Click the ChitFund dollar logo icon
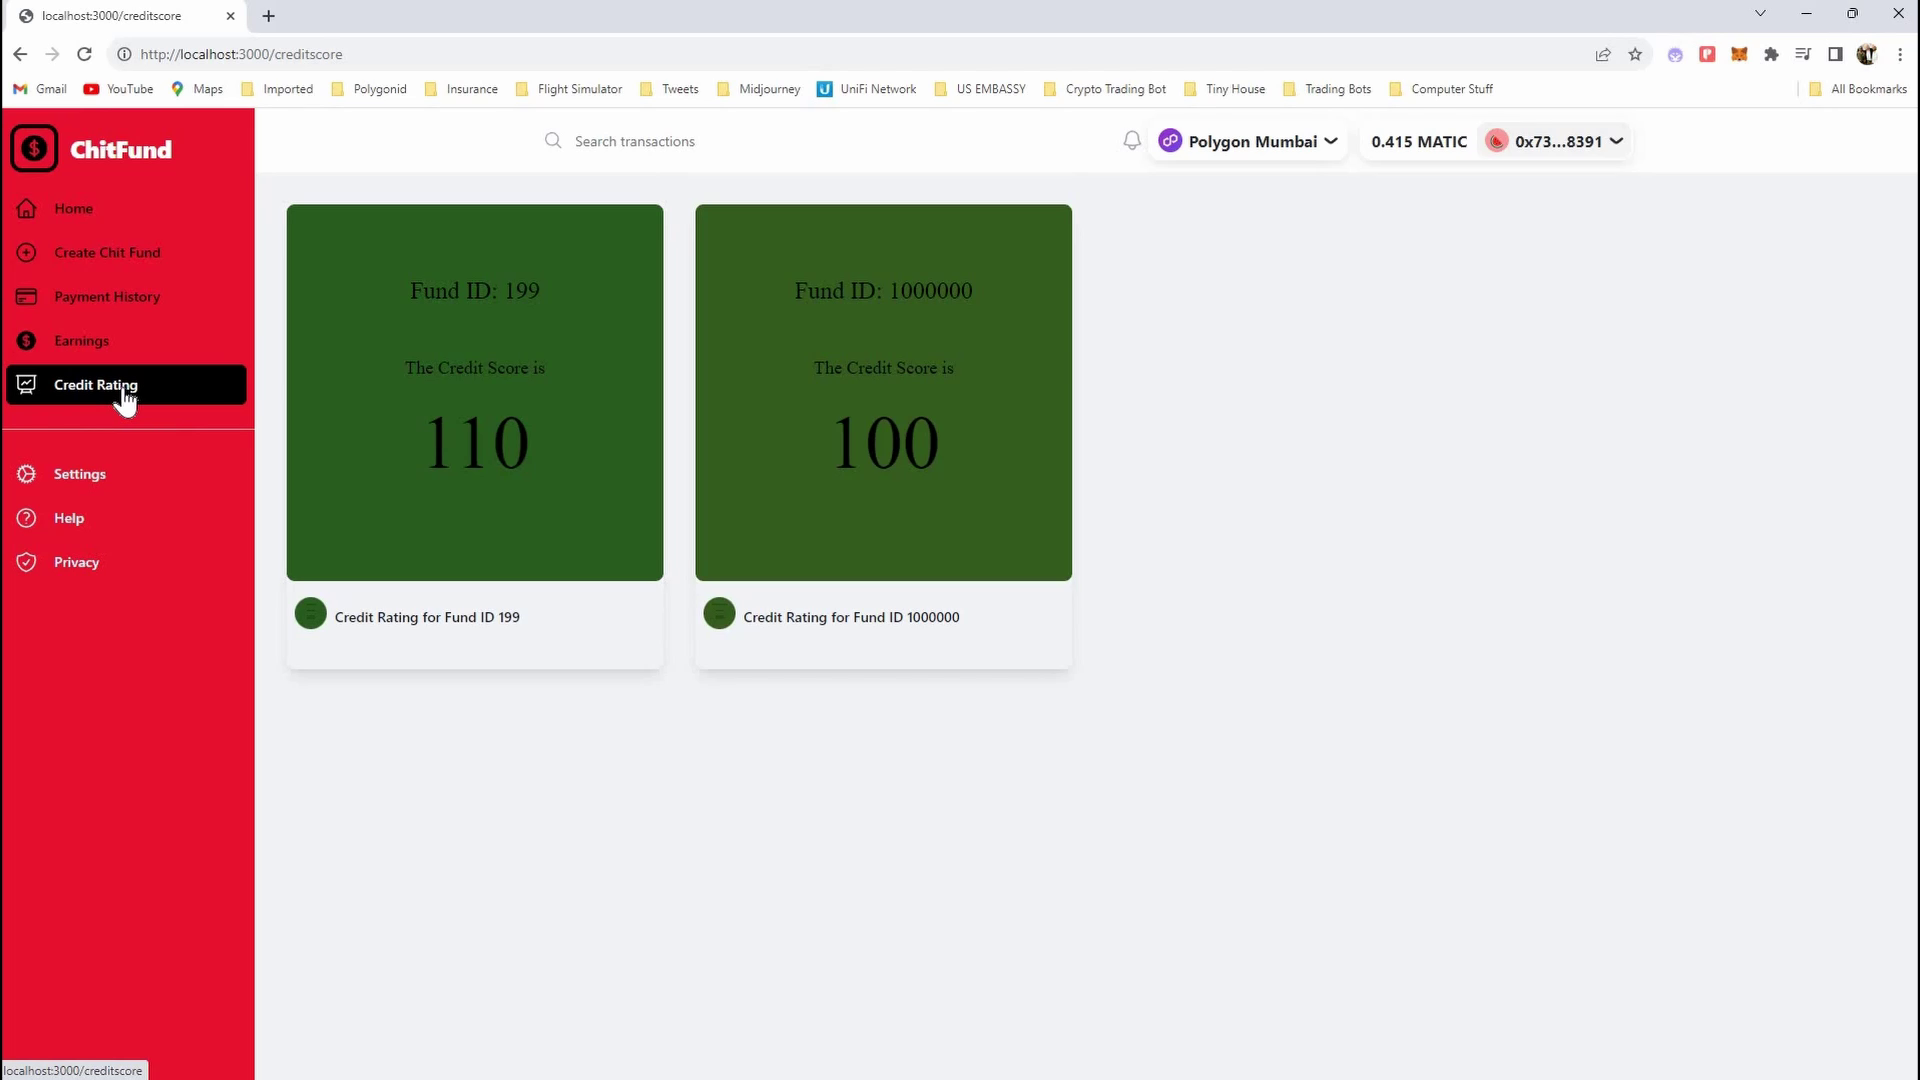The image size is (1920, 1080). [x=34, y=149]
